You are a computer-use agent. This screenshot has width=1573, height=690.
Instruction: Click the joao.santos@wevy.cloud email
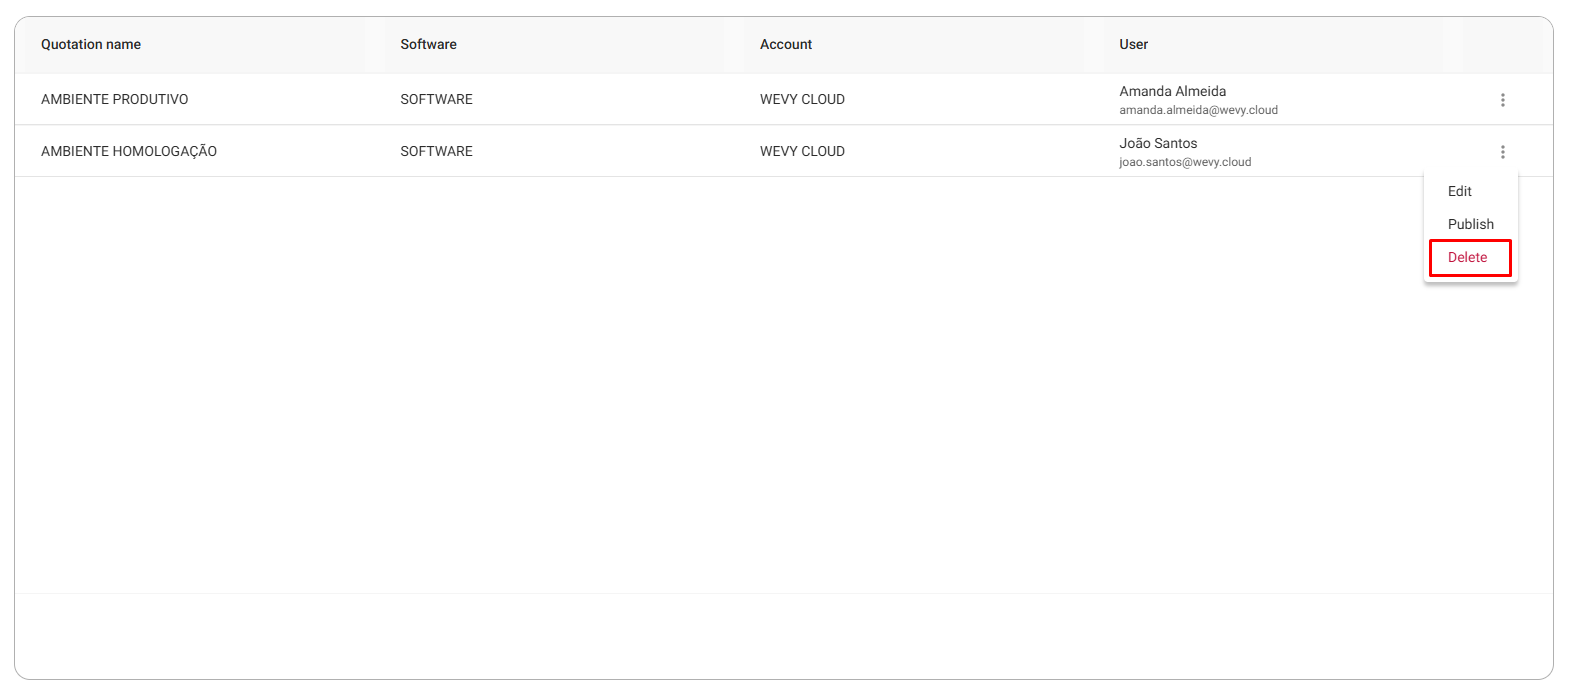click(1185, 162)
